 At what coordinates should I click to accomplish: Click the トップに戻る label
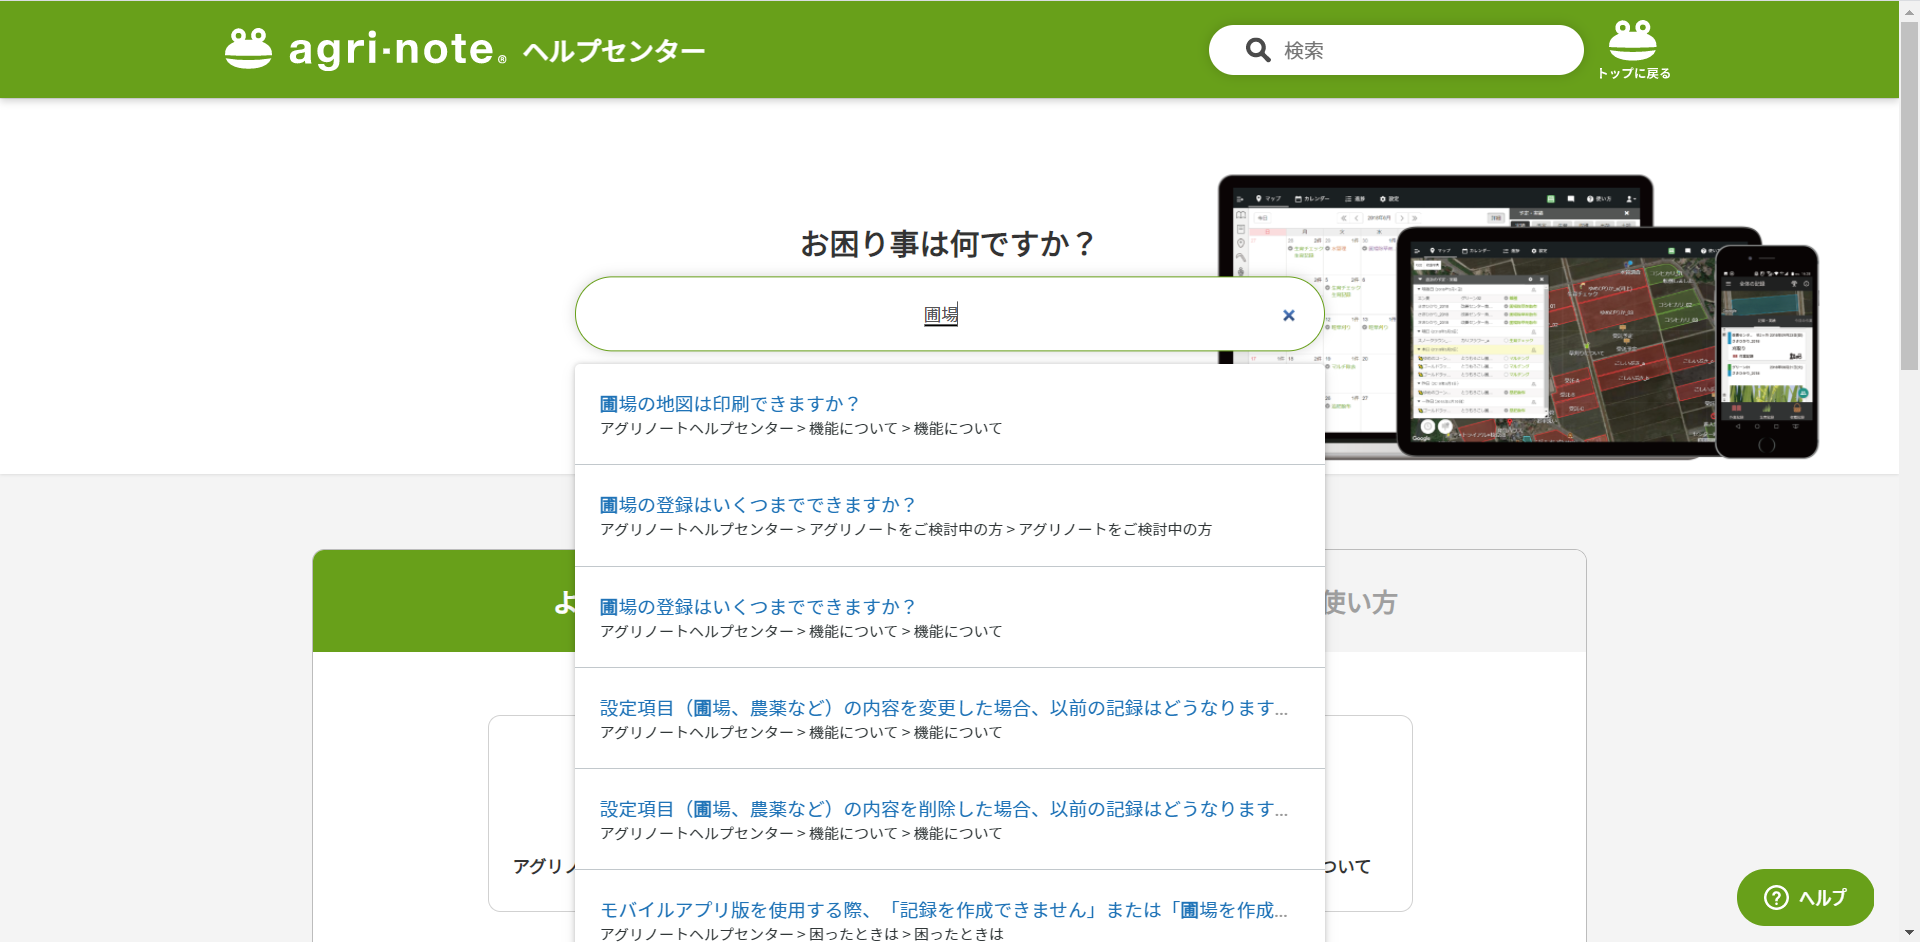[1634, 73]
